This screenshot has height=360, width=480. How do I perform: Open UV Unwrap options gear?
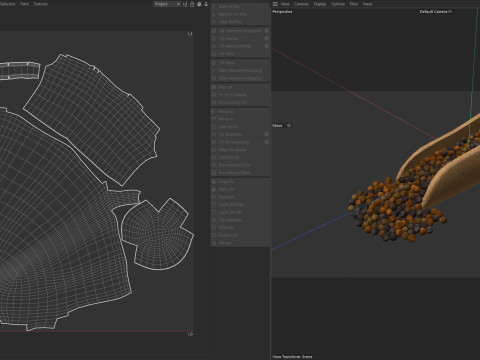click(267, 38)
